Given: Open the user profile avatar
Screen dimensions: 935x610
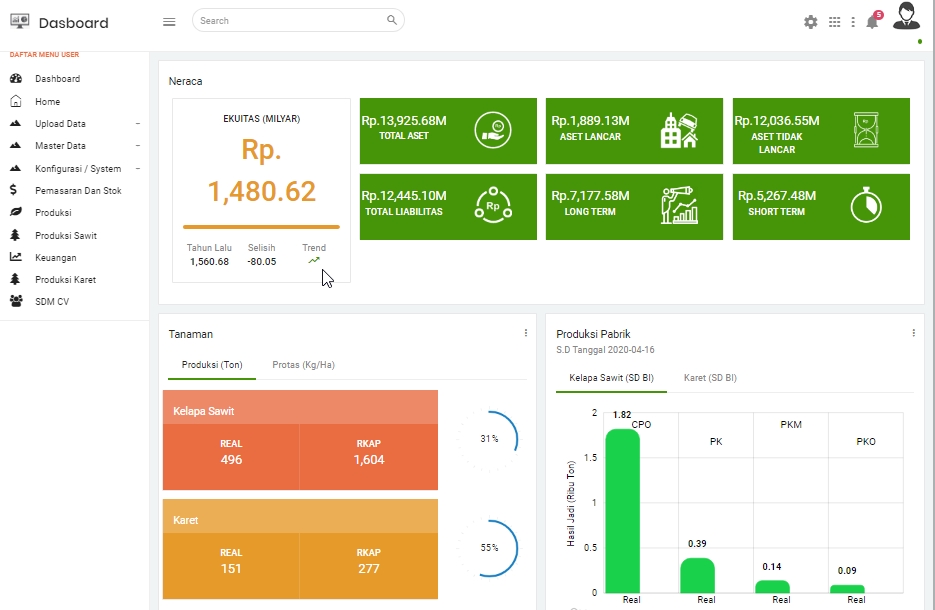Looking at the screenshot, I should [906, 16].
